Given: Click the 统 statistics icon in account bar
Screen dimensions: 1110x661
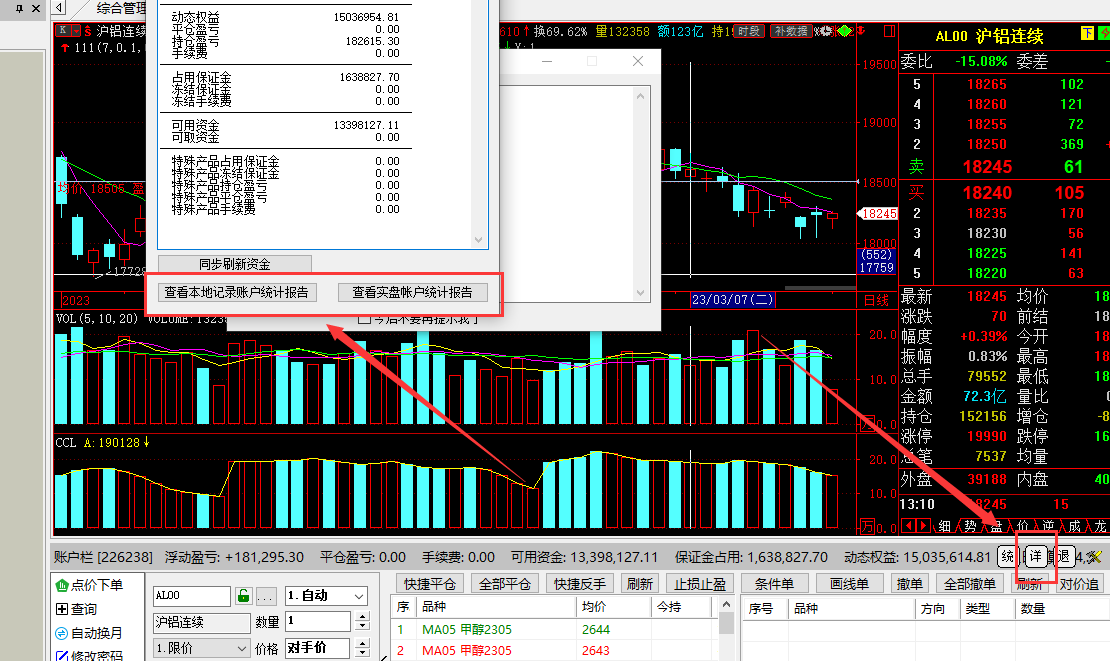Looking at the screenshot, I should tap(1008, 557).
